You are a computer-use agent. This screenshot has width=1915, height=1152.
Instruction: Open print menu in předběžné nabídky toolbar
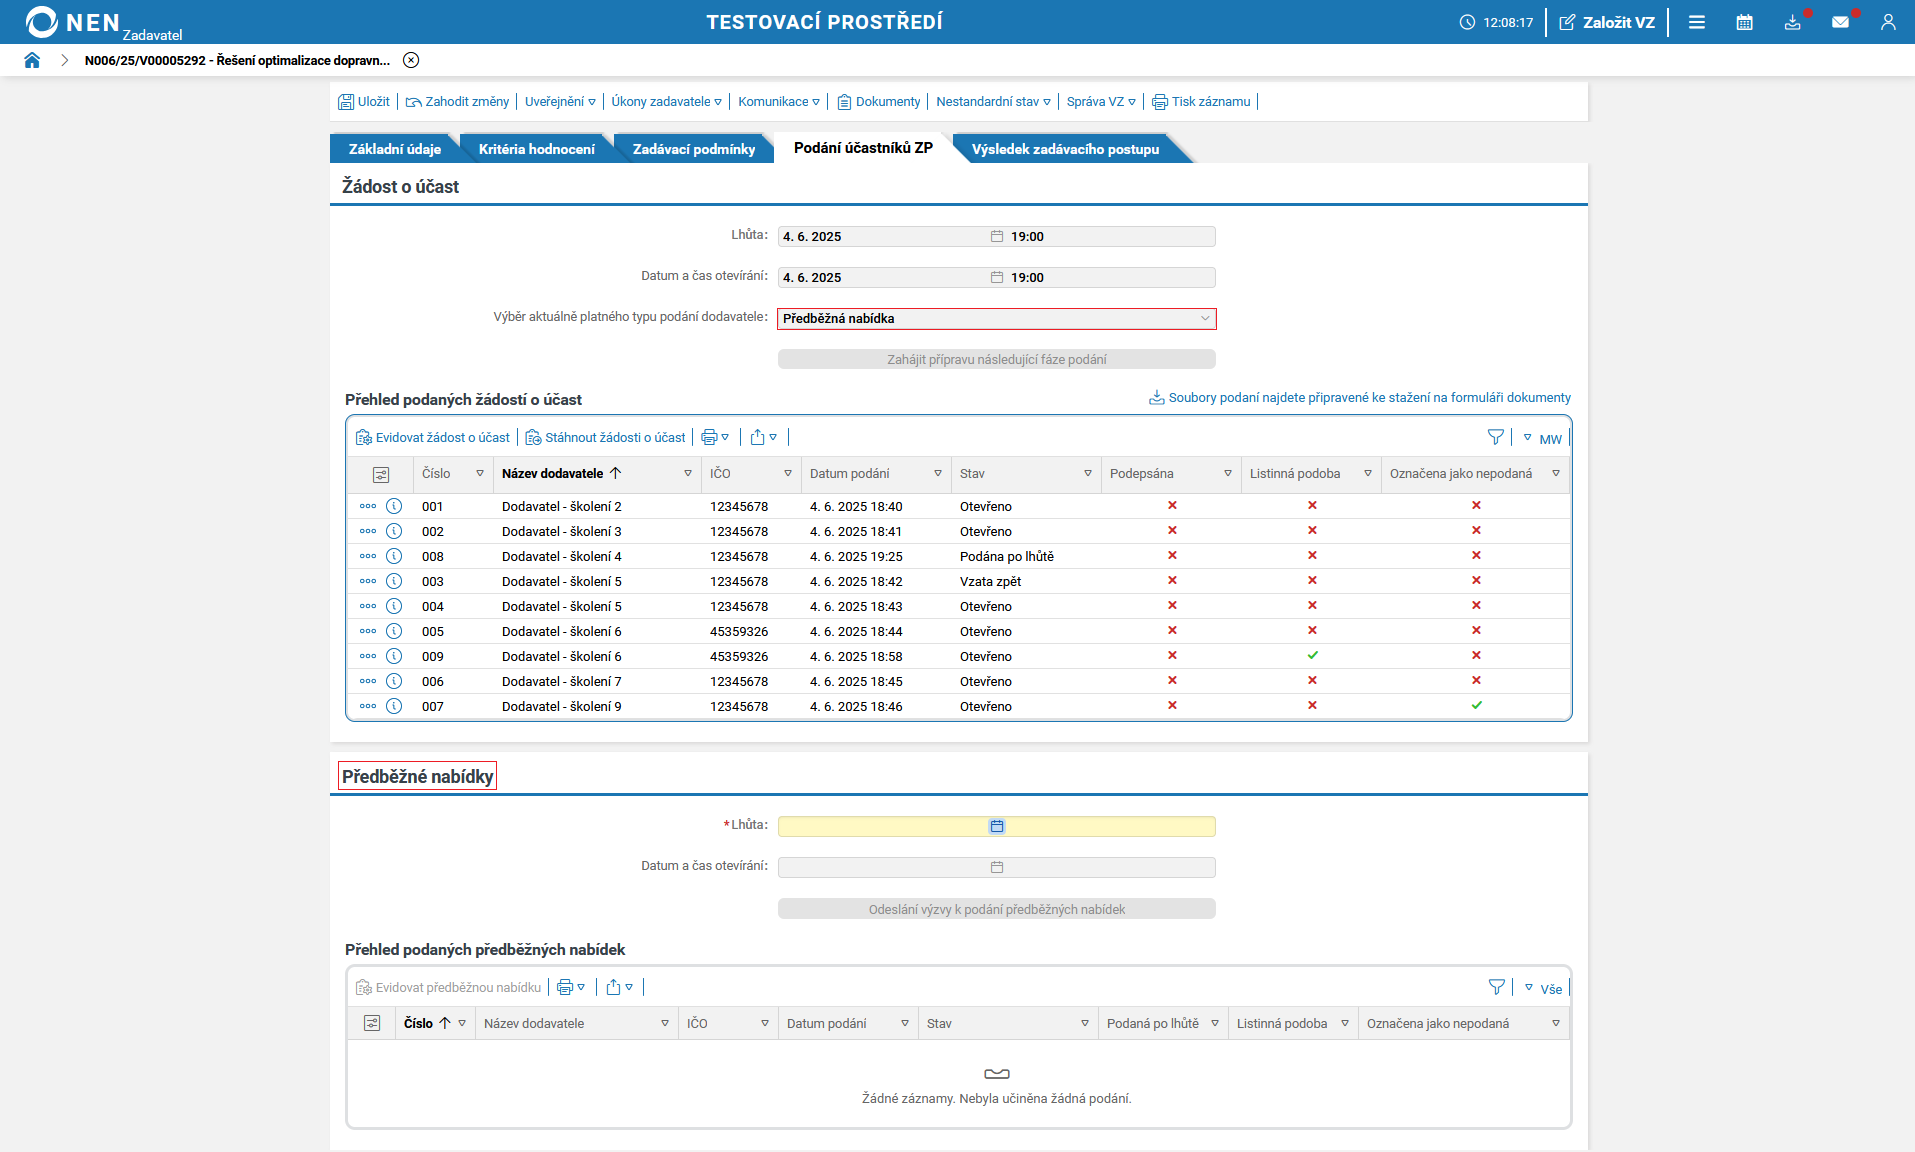[571, 988]
